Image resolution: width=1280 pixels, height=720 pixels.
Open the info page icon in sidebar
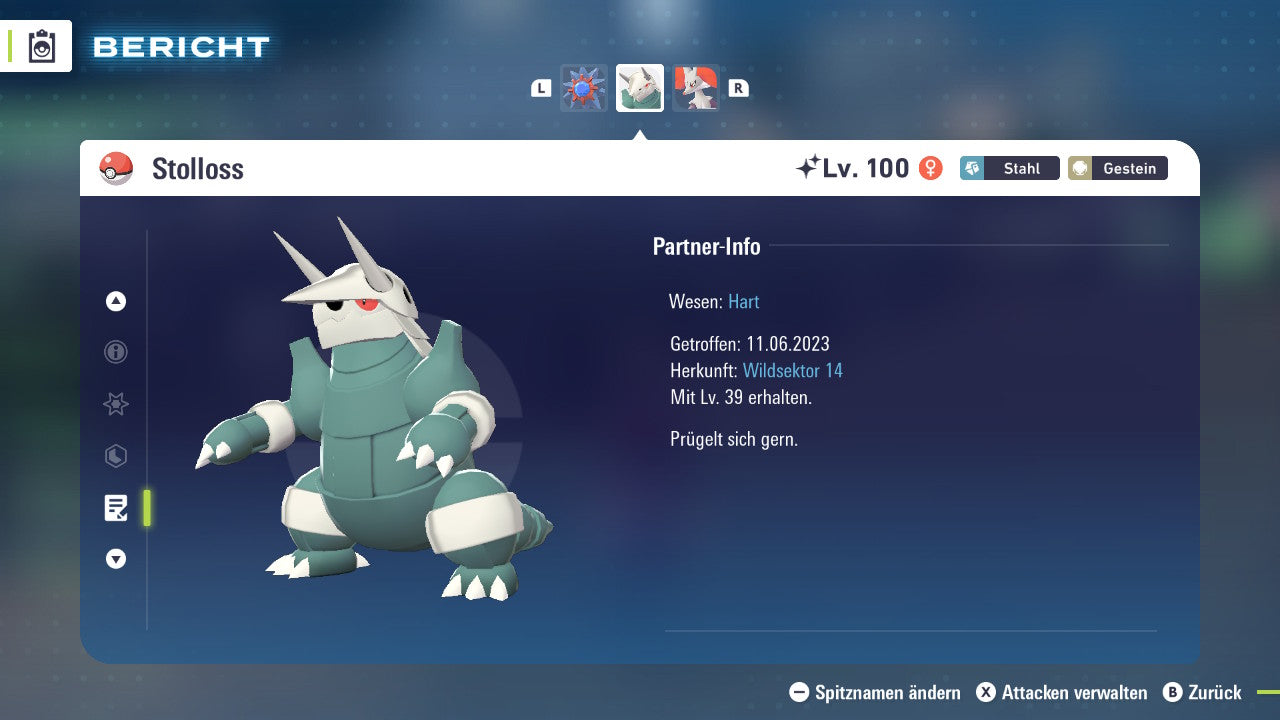click(x=116, y=352)
